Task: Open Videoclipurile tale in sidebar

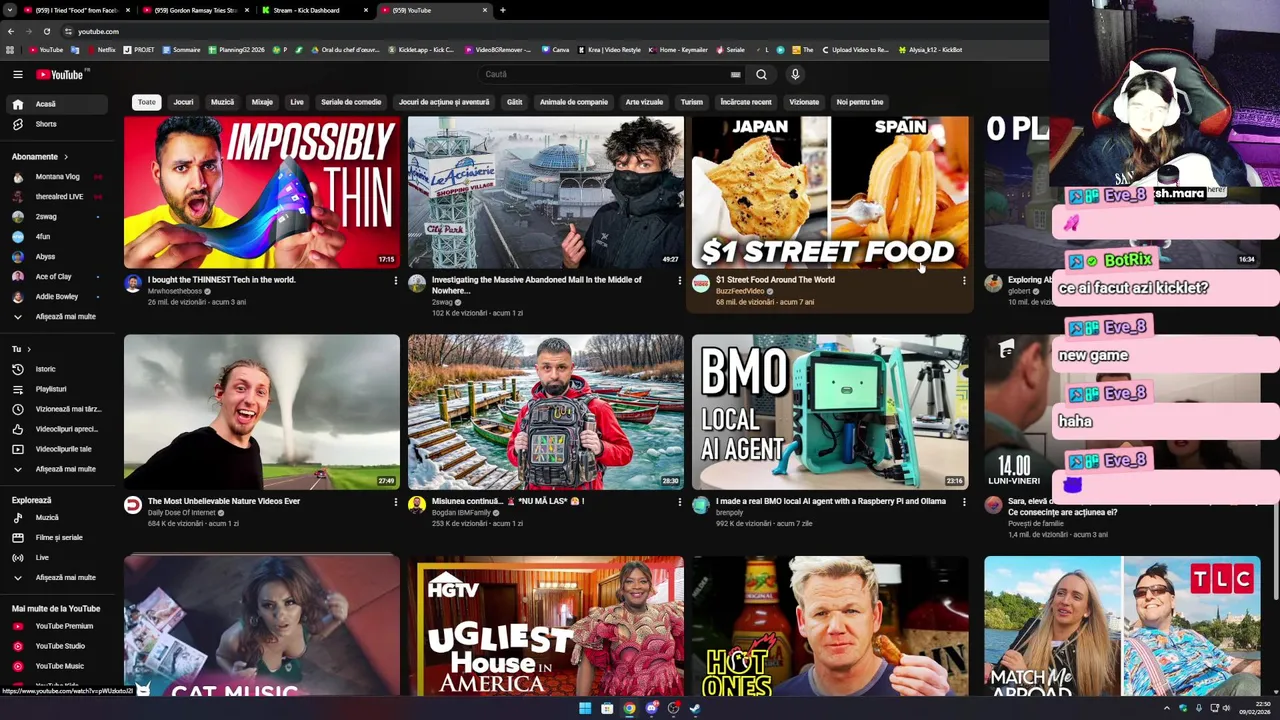Action: (x=58, y=449)
